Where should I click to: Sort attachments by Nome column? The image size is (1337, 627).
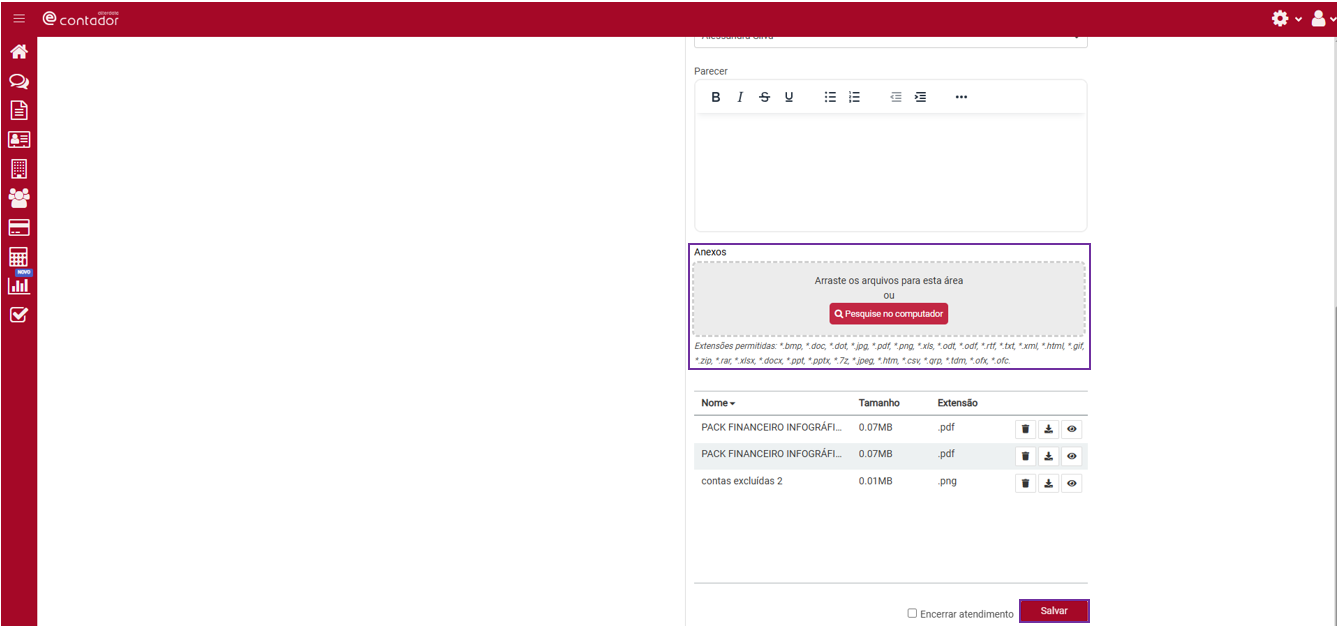pyautogui.click(x=717, y=403)
